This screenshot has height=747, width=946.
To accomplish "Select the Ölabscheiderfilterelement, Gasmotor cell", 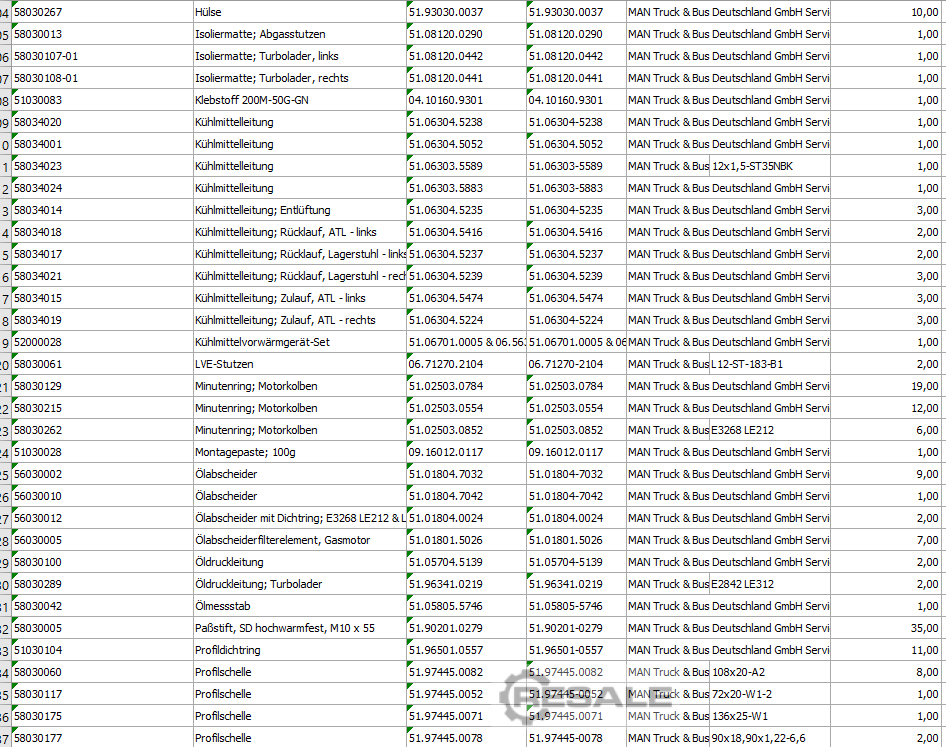I will (299, 540).
